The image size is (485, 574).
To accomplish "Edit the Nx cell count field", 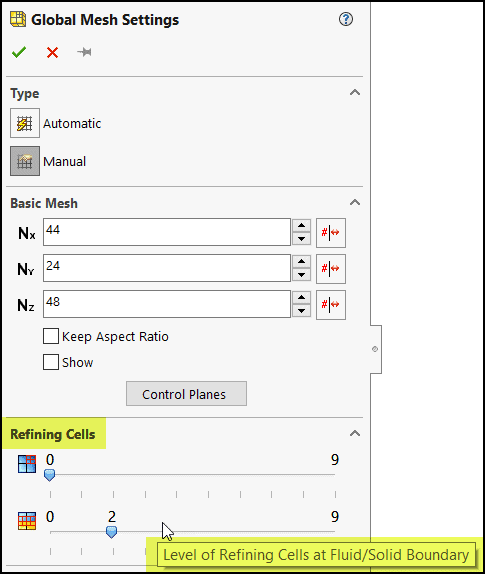I will pyautogui.click(x=167, y=232).
